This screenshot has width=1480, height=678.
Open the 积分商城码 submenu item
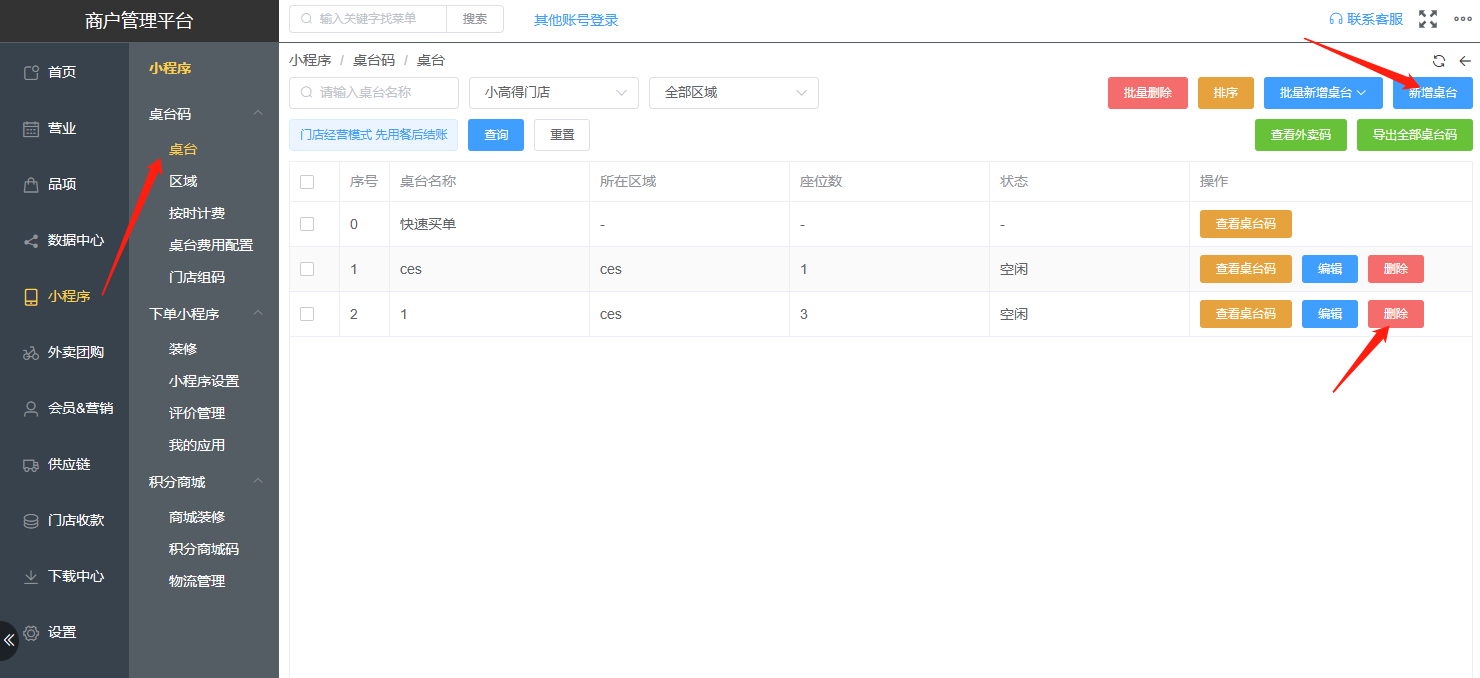click(x=204, y=549)
